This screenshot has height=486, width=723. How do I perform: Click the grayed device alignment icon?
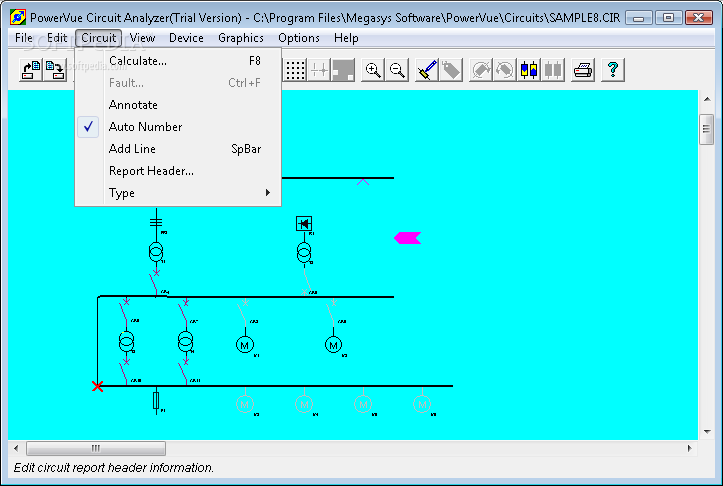coord(553,70)
